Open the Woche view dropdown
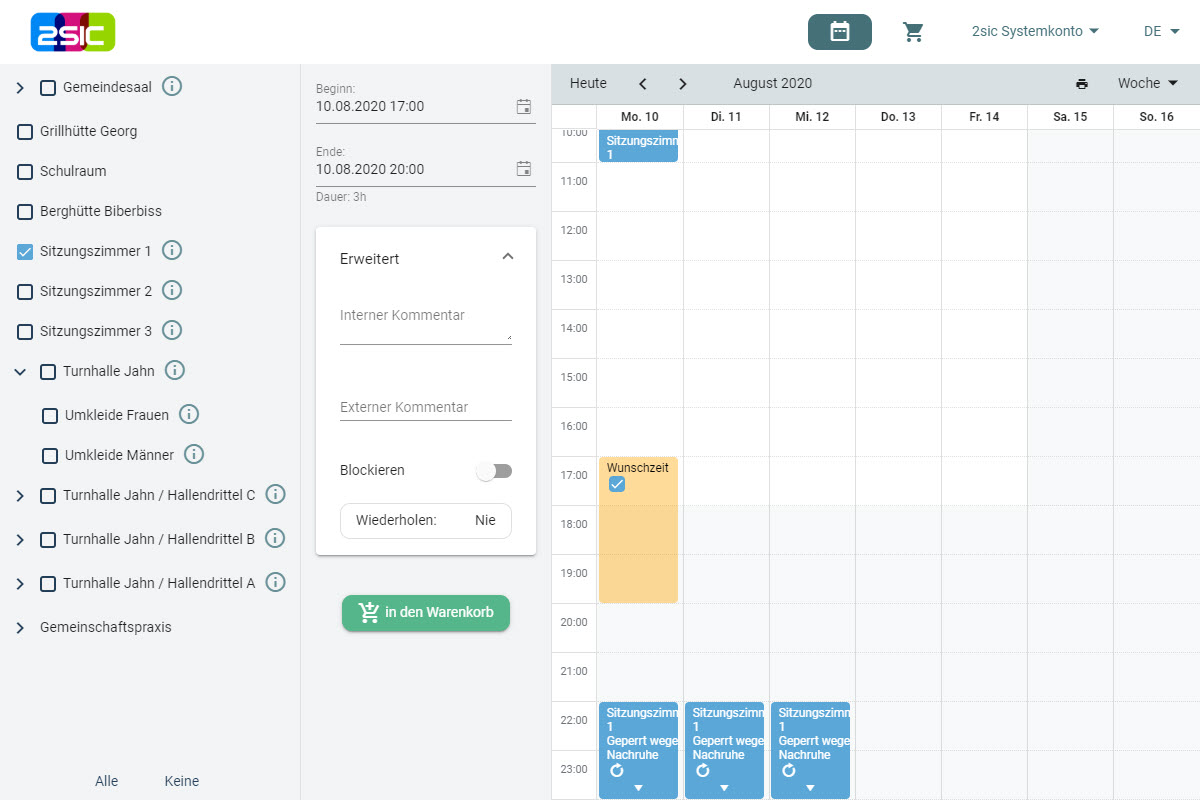 [x=1147, y=84]
